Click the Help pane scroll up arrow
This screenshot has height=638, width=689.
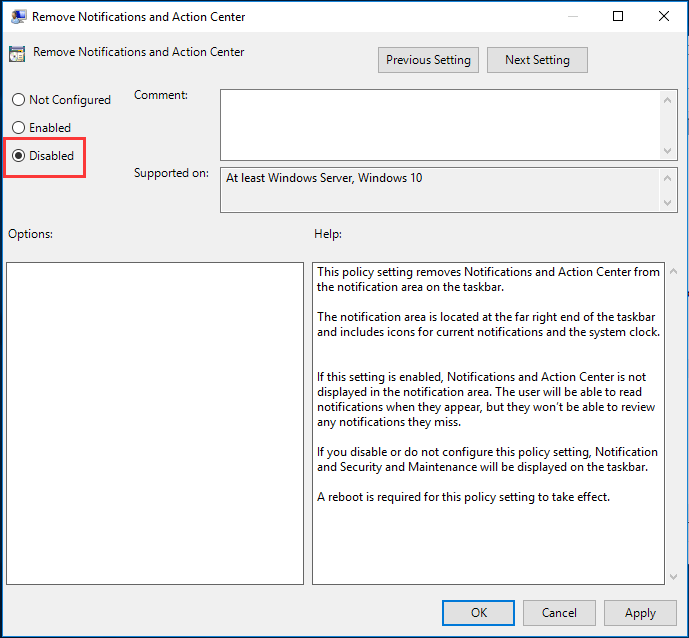[673, 272]
